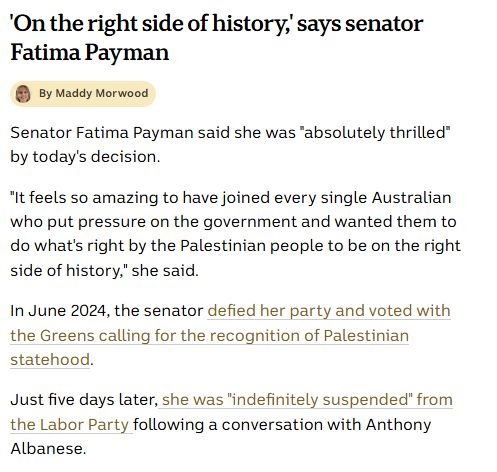This screenshot has width=497, height=472.
Task: Click Maddy Morwood's author avatar photo
Action: [x=23, y=94]
